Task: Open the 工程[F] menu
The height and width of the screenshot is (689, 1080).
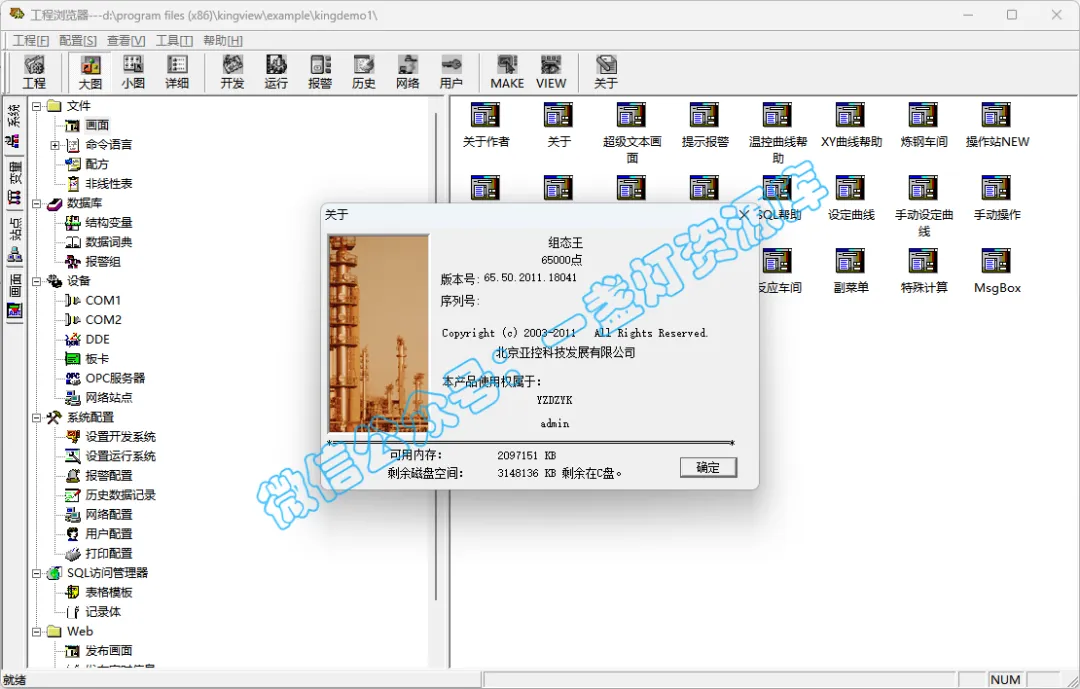Action: pos(31,41)
